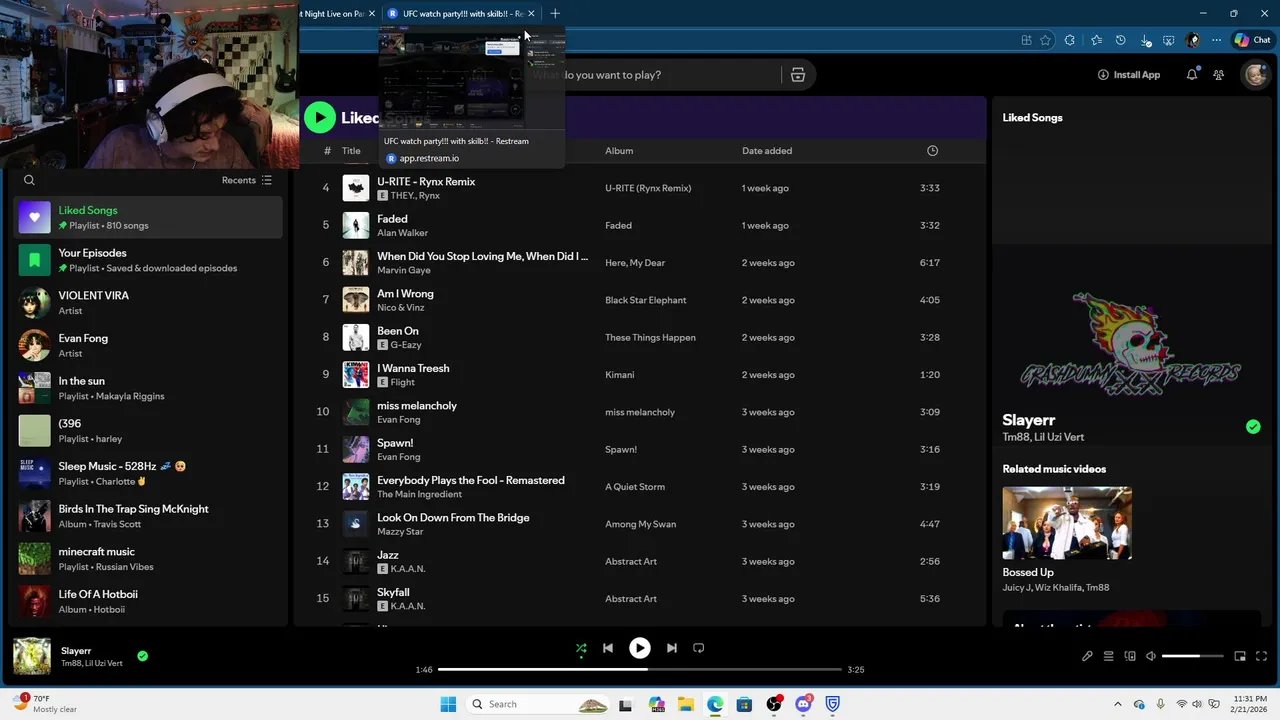Open the lyrics microphone icon
This screenshot has height=720, width=1280.
click(x=1087, y=656)
